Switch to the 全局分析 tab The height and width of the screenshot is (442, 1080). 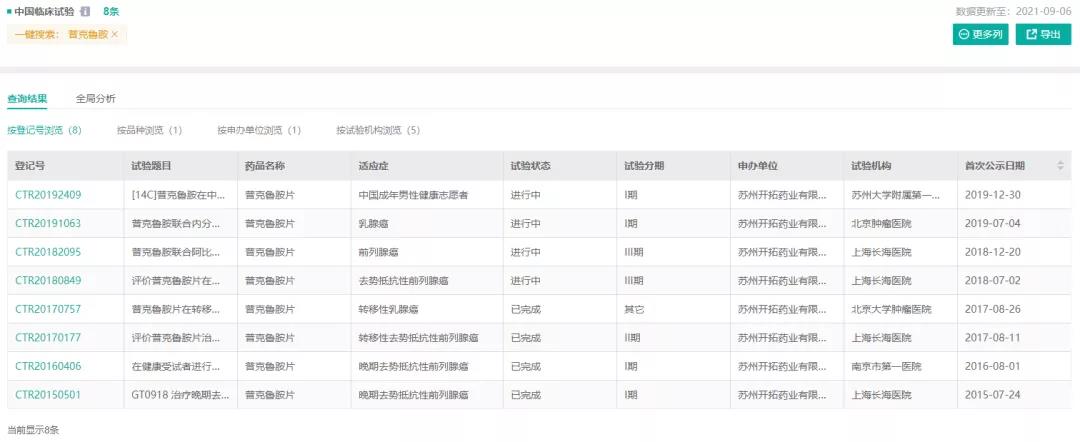click(x=96, y=98)
